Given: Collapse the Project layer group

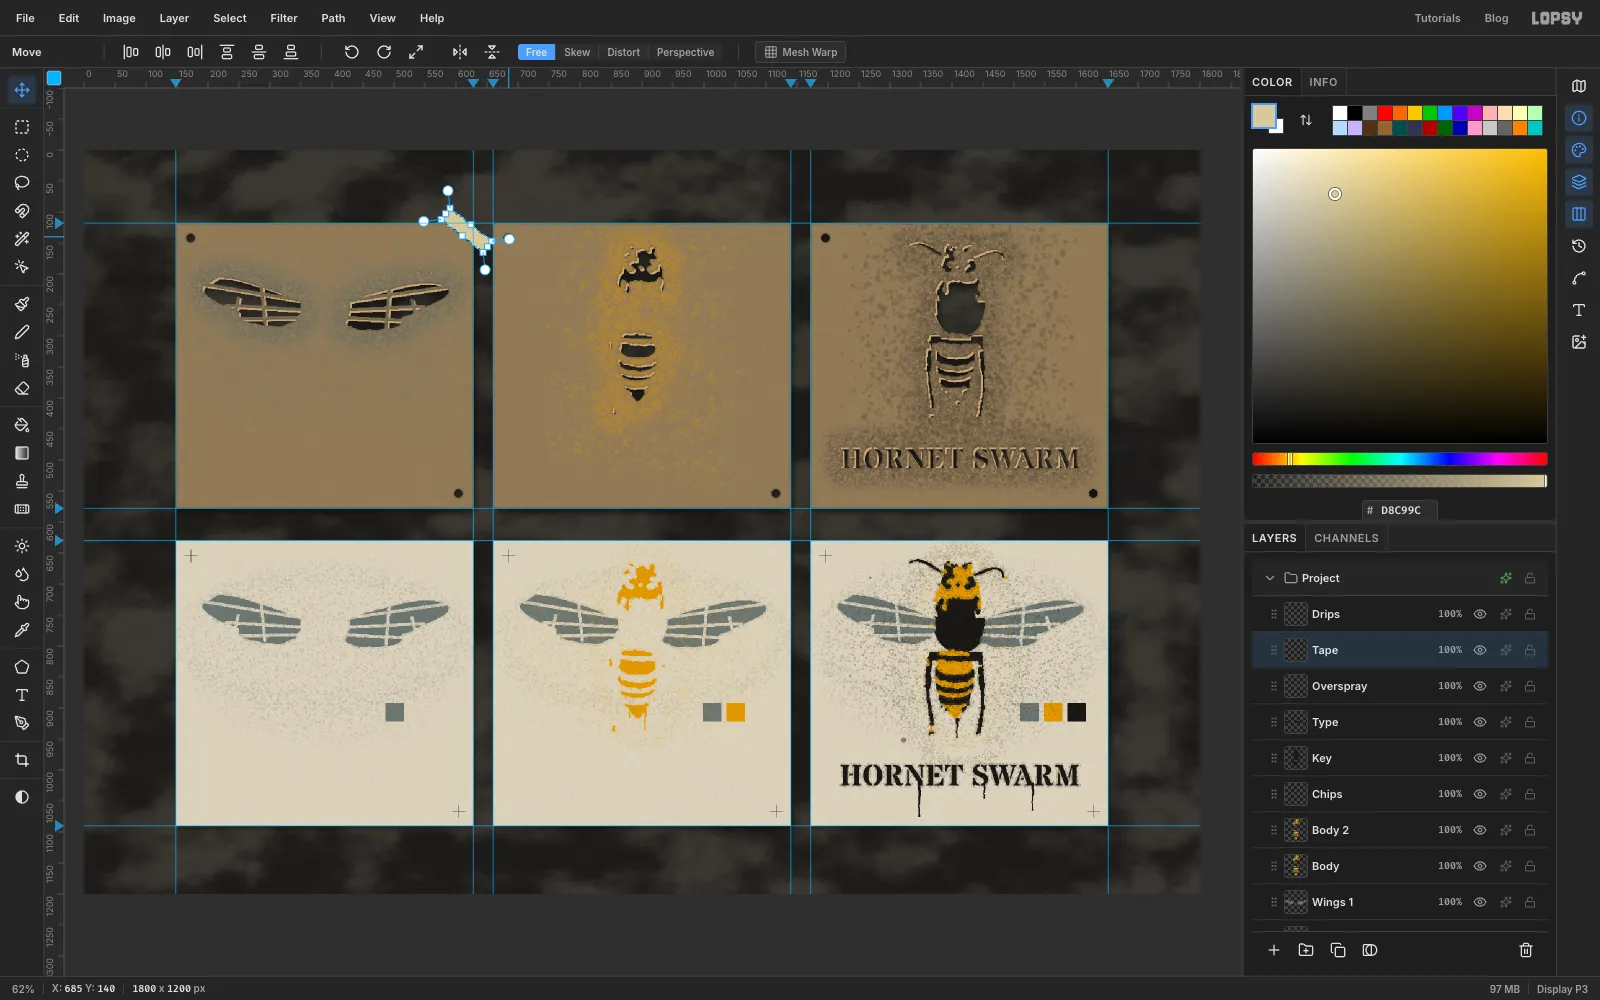Looking at the screenshot, I should (1270, 578).
